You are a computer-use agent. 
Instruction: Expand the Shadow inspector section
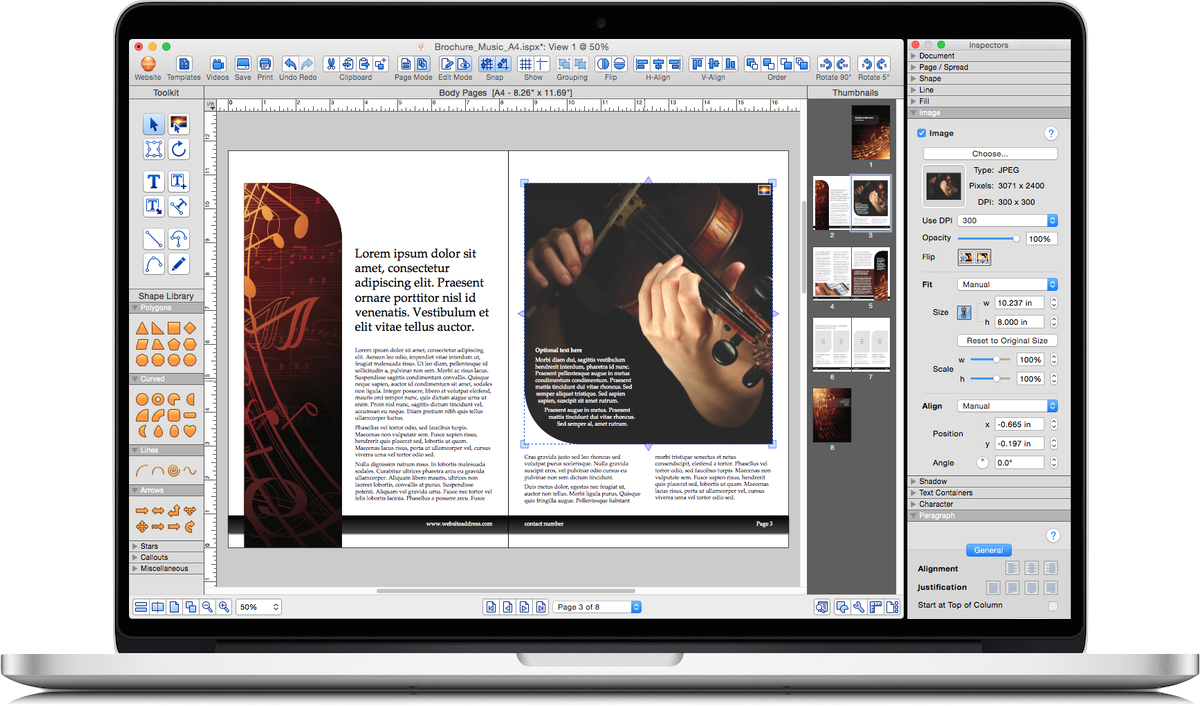[933, 482]
